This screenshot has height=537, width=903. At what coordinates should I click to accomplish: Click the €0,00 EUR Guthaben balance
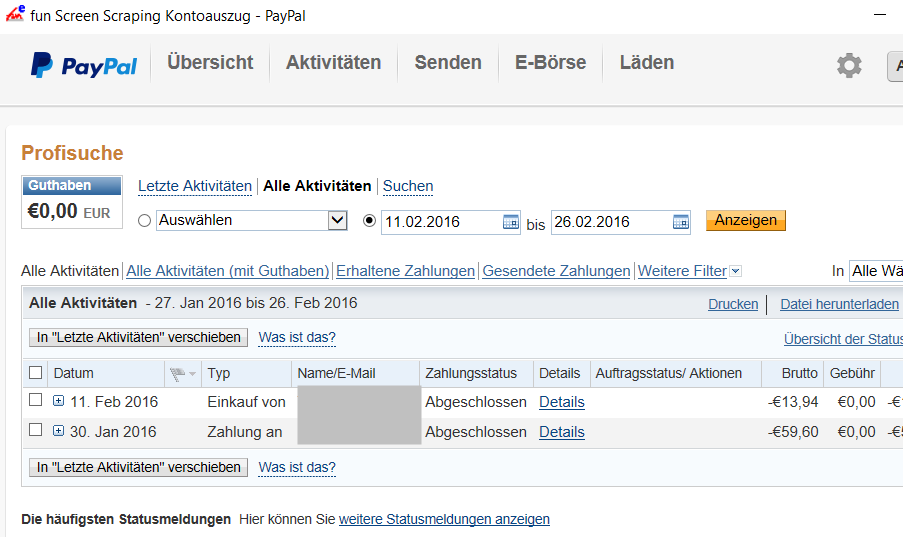click(x=69, y=211)
